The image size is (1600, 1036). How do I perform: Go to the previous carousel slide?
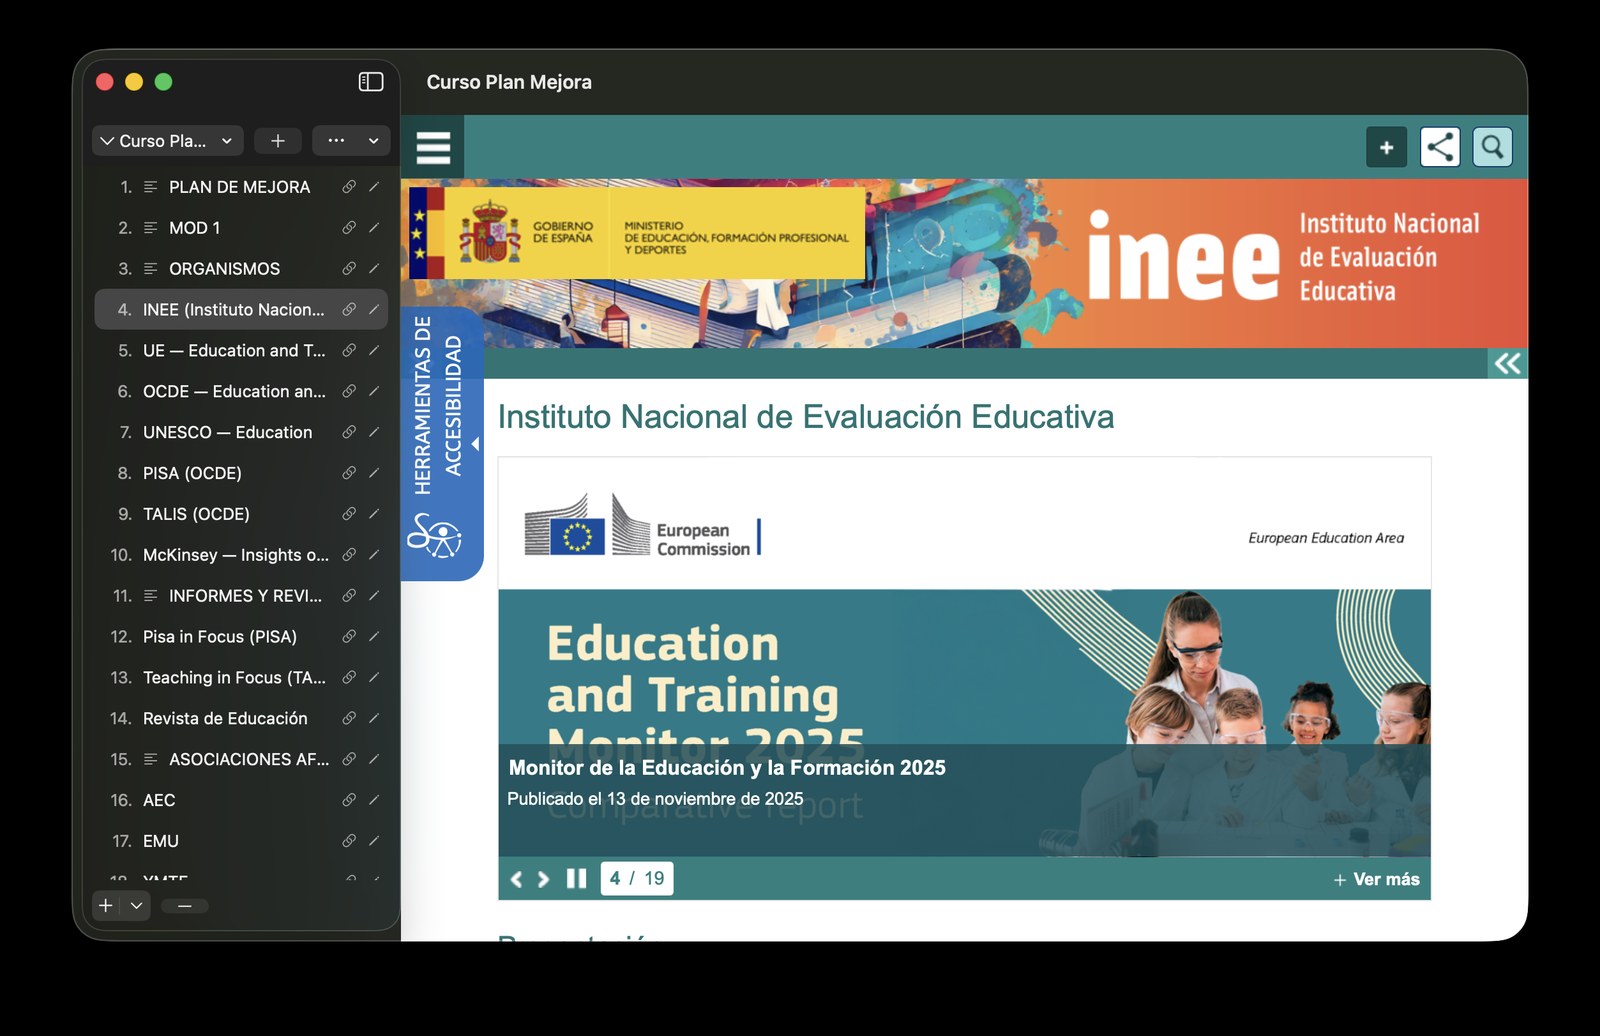pos(516,879)
